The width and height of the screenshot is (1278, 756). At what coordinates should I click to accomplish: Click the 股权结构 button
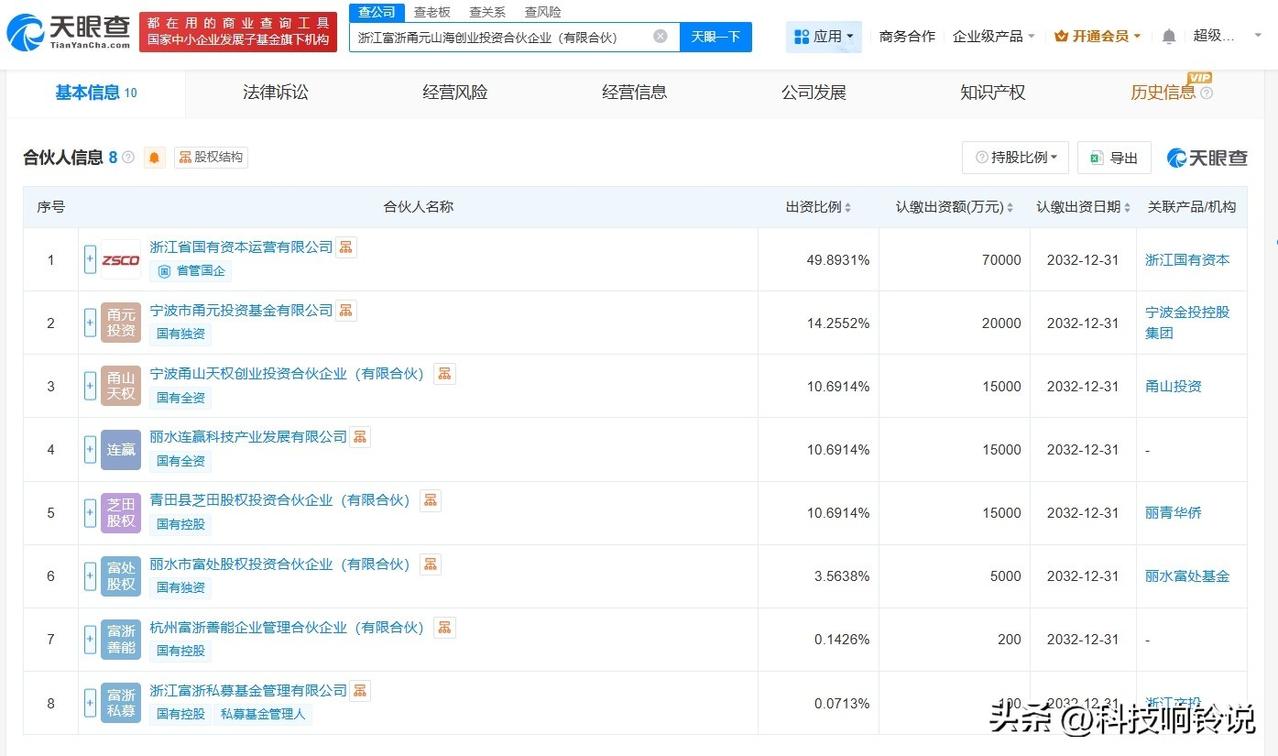[211, 158]
